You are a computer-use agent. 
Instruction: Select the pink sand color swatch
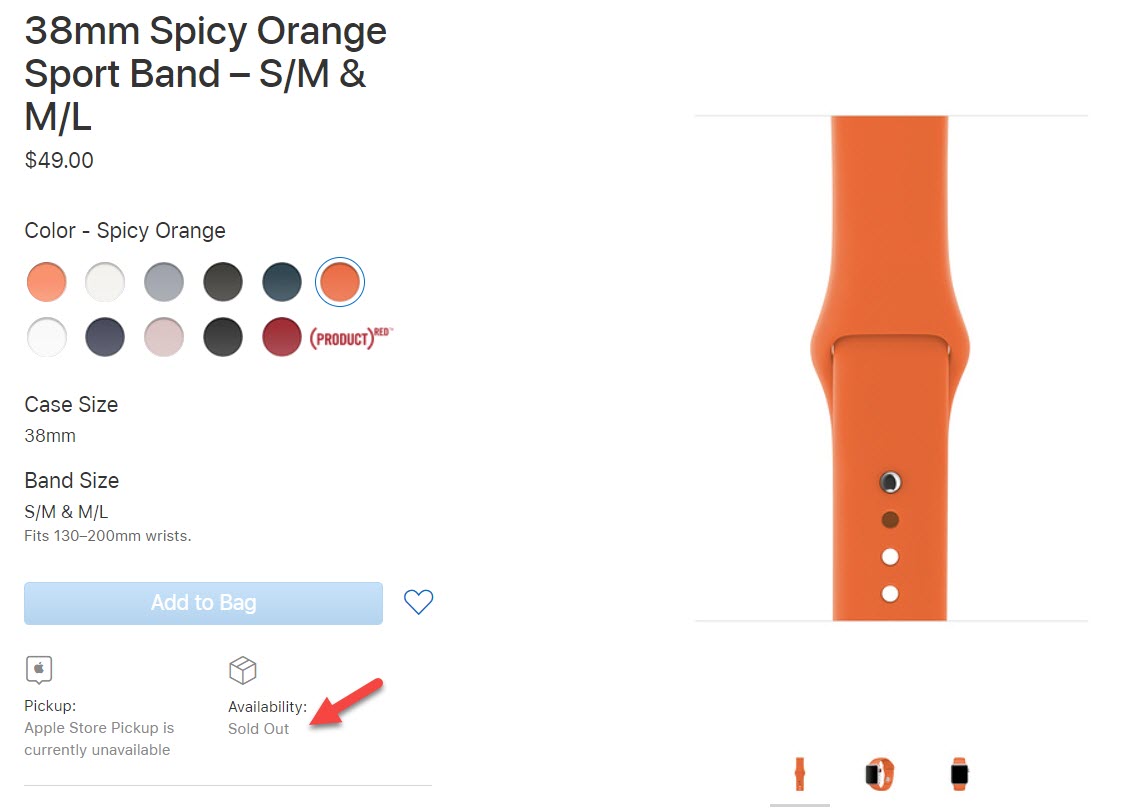pos(164,337)
